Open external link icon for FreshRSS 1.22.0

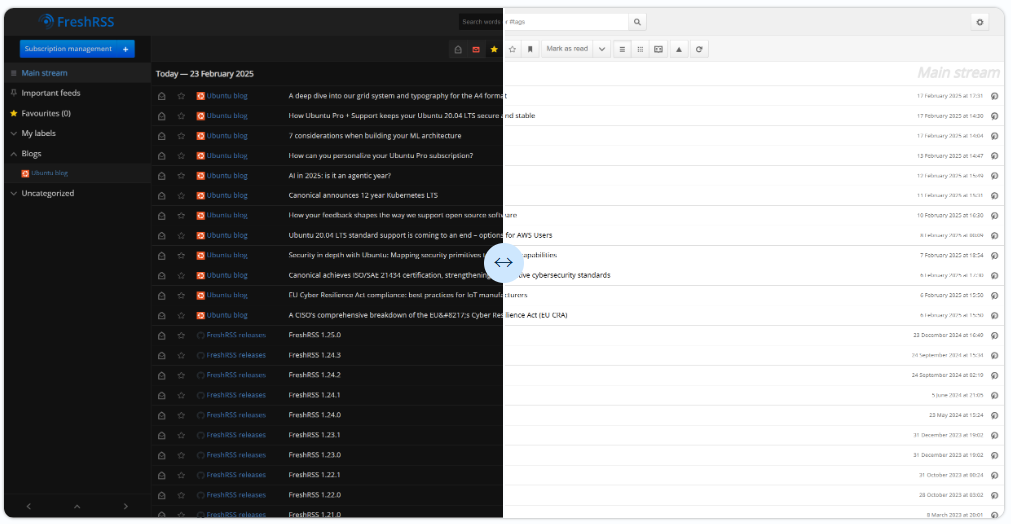(994, 496)
